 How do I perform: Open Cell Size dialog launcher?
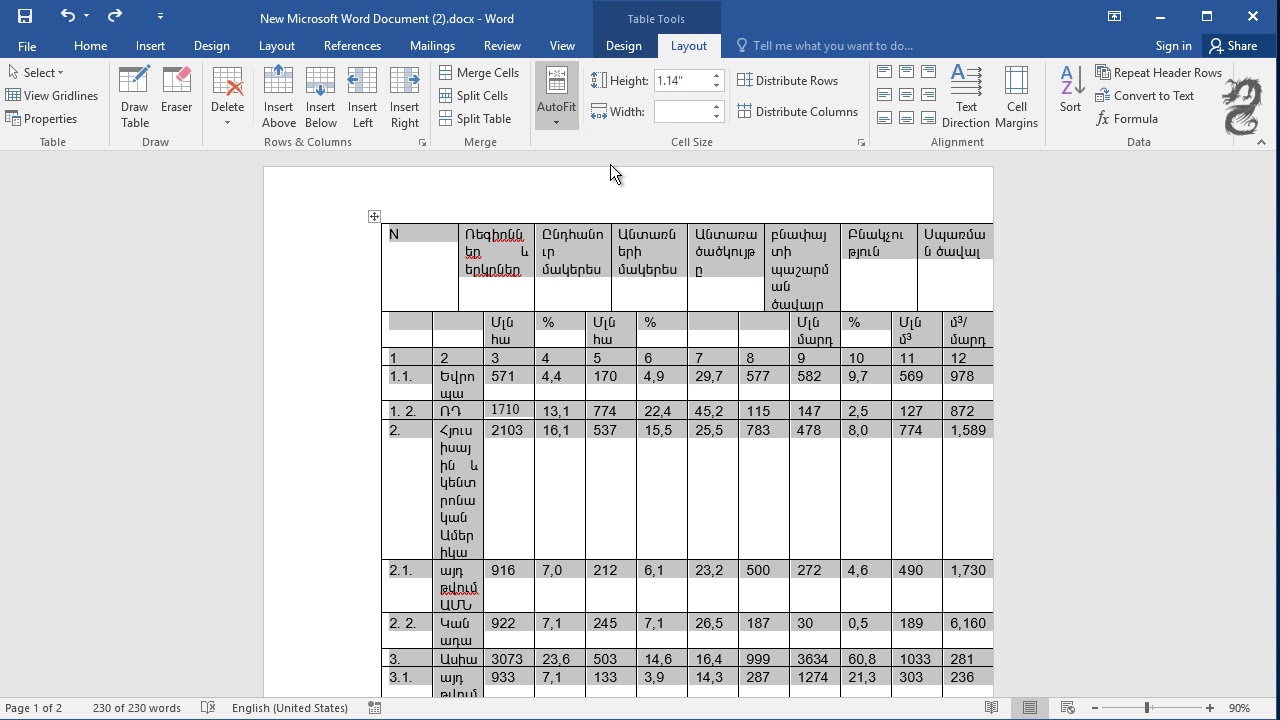pos(861,143)
